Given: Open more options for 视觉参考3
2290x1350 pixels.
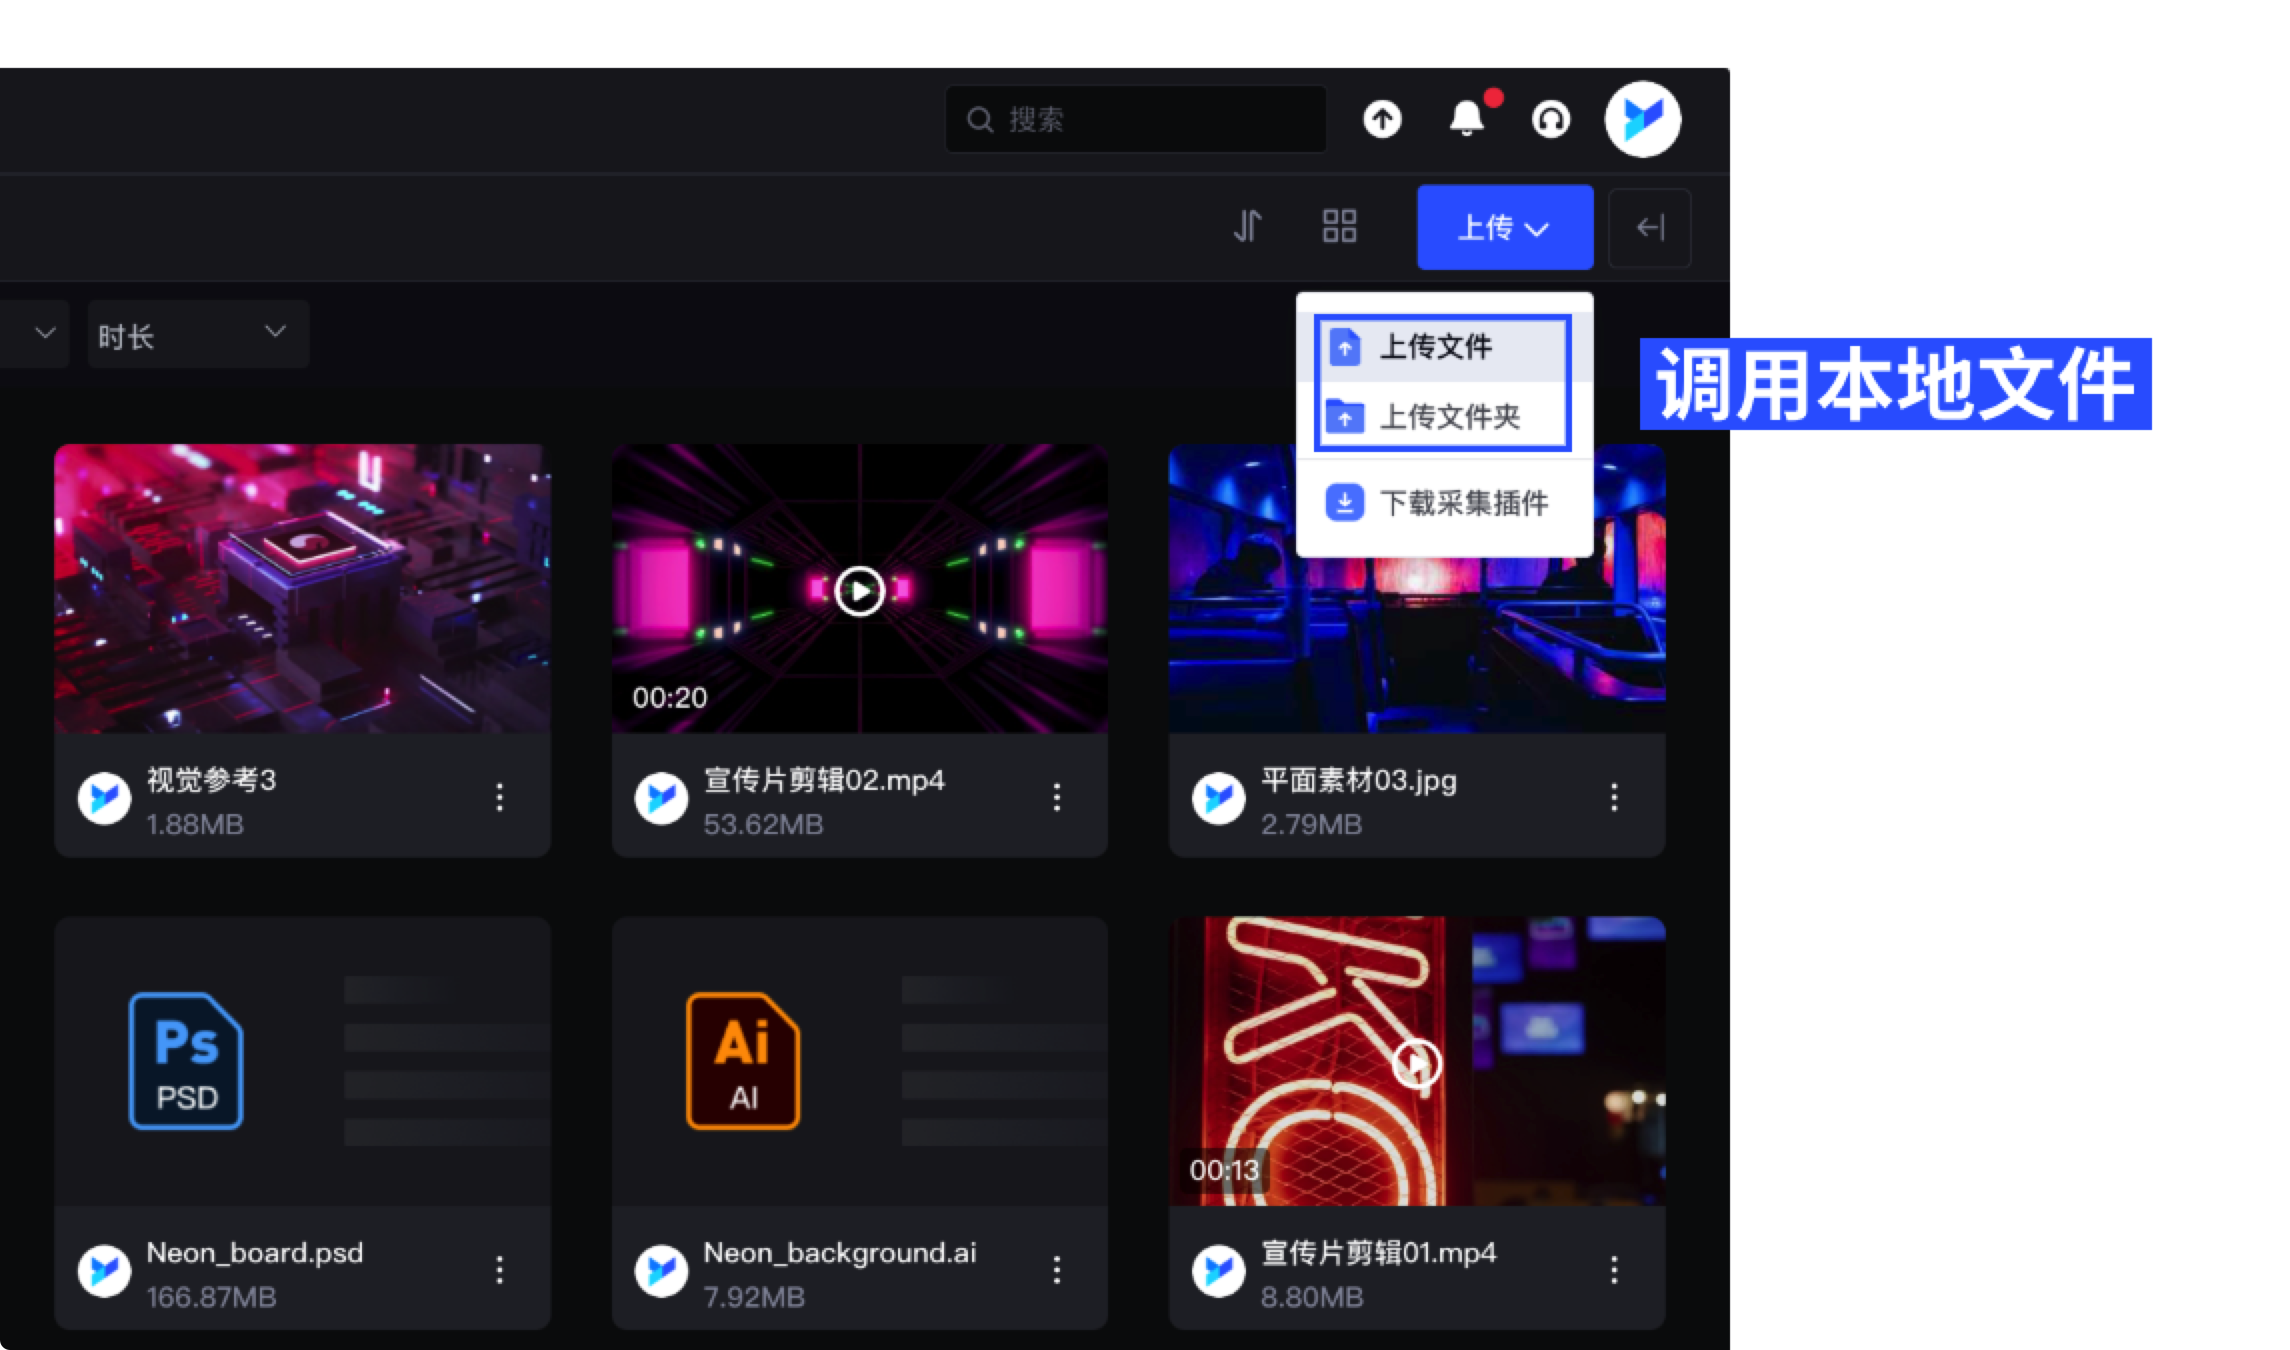Looking at the screenshot, I should pyautogui.click(x=499, y=797).
